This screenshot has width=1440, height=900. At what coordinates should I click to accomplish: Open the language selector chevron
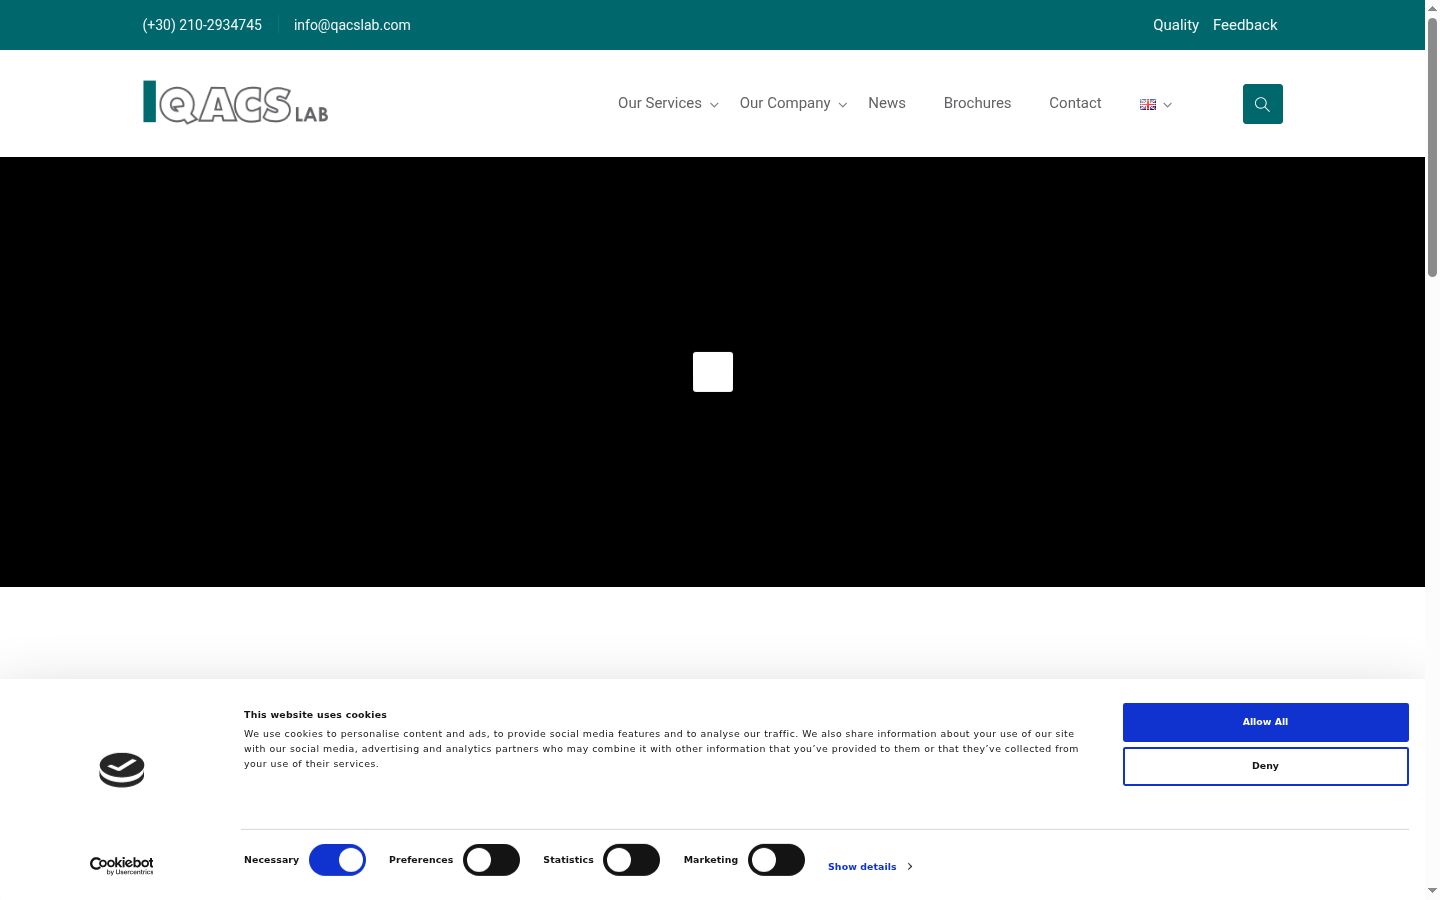click(1167, 105)
